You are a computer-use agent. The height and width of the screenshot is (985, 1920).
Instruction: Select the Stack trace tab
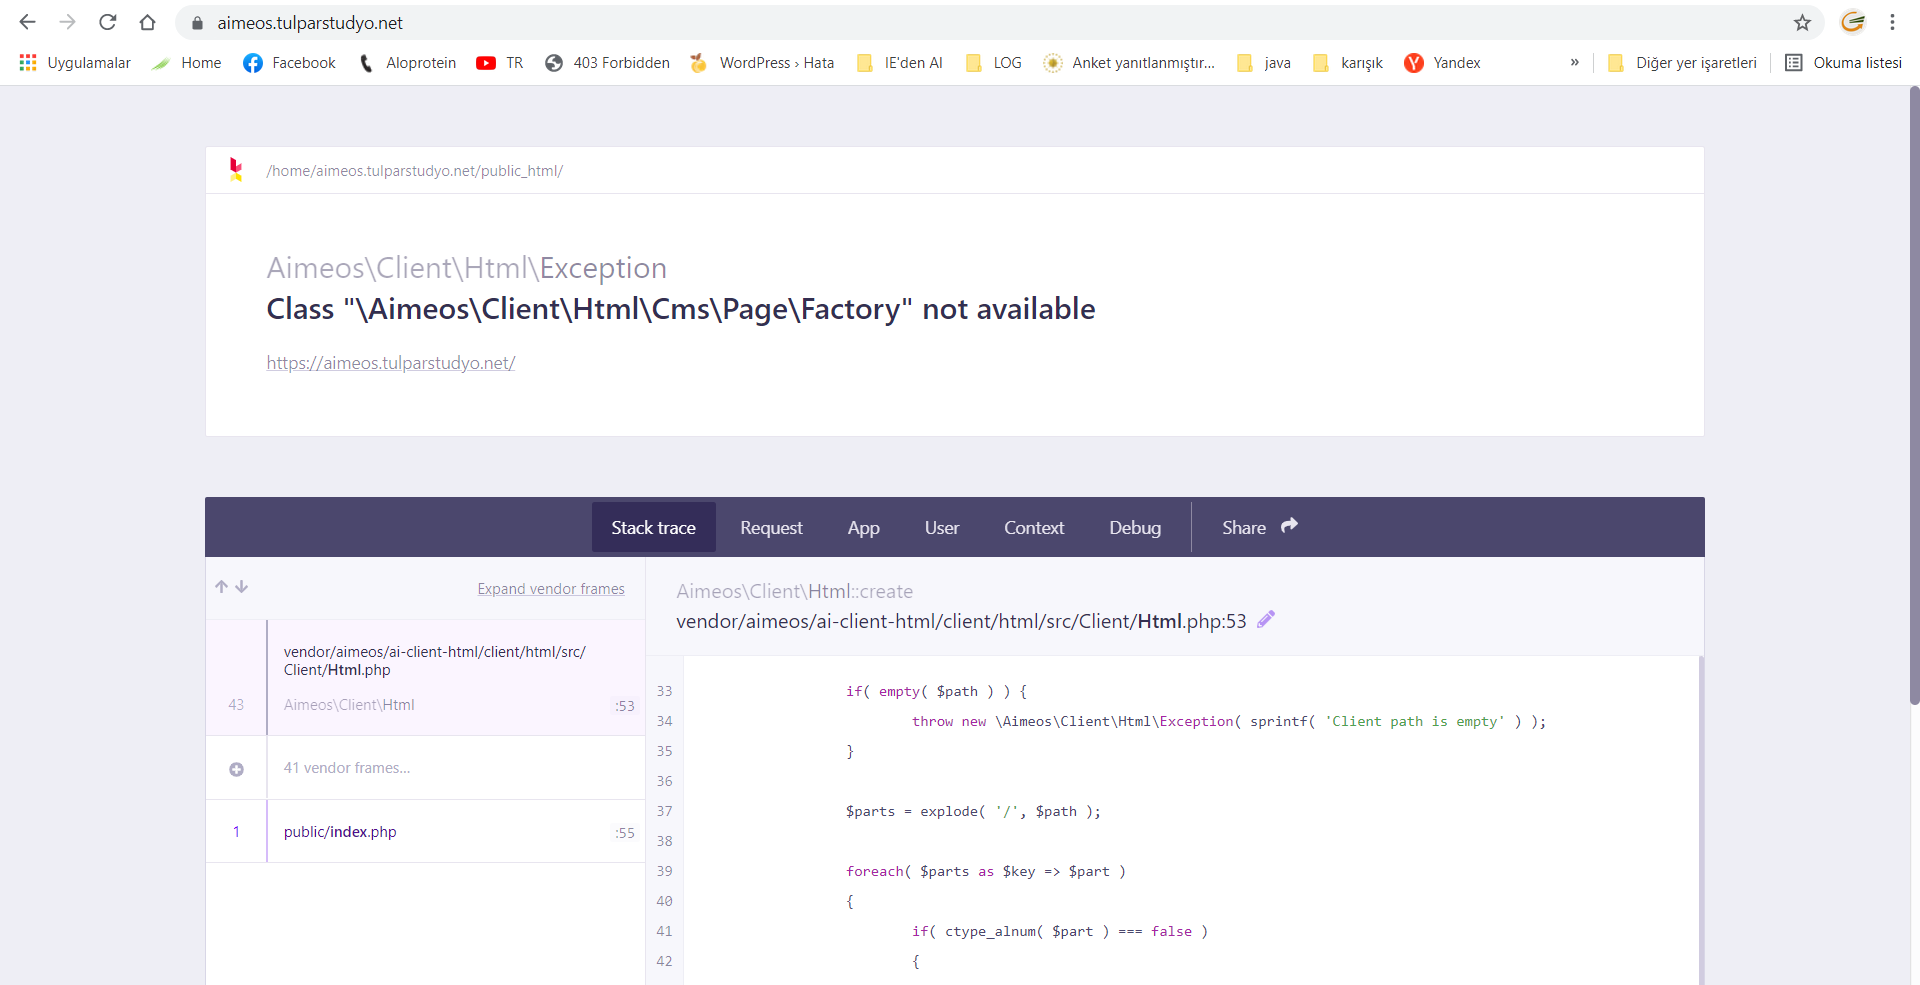coord(654,527)
